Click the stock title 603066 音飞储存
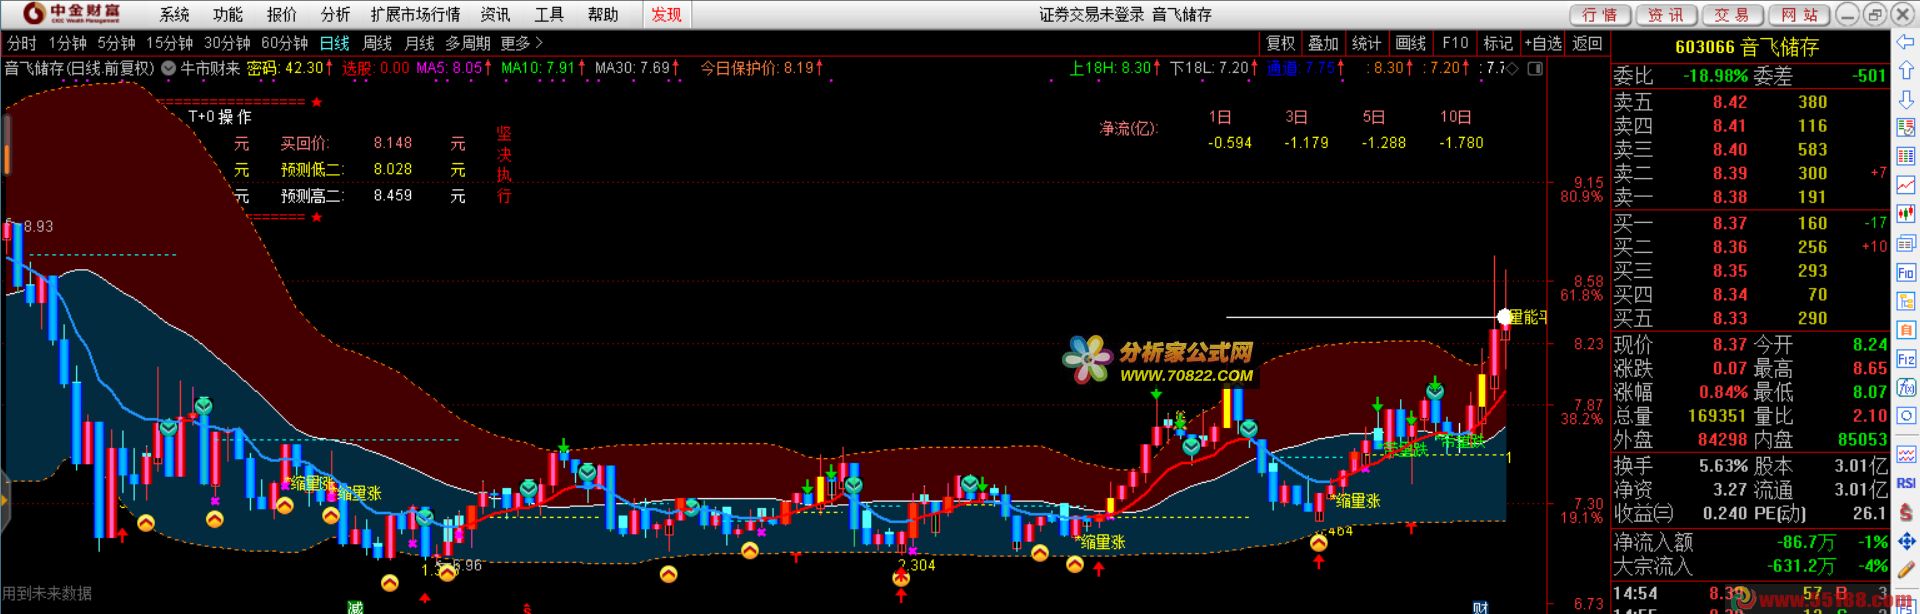 pyautogui.click(x=1746, y=46)
